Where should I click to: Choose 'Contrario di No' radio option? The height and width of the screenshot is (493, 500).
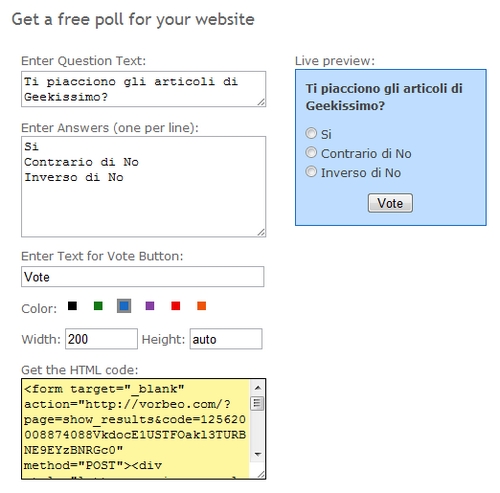pyautogui.click(x=311, y=152)
